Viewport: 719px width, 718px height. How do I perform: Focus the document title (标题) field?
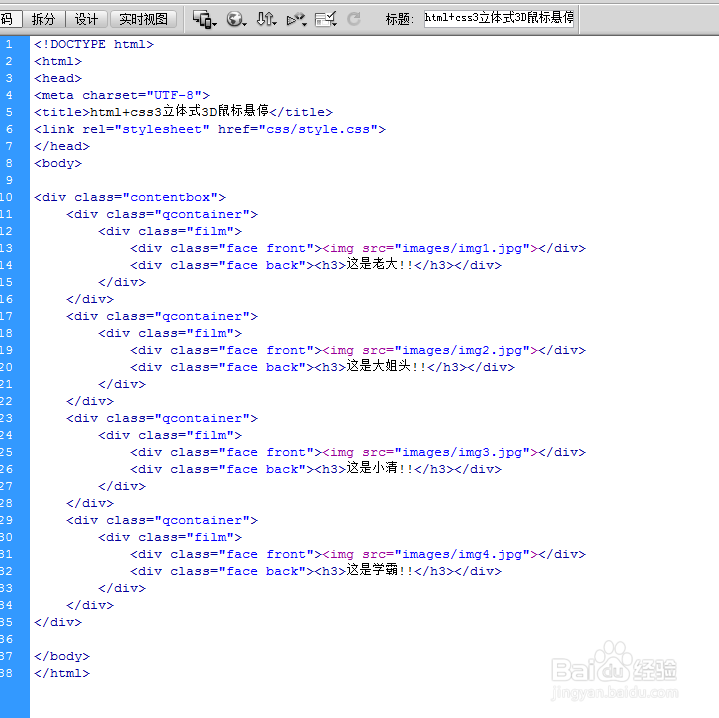coord(499,18)
